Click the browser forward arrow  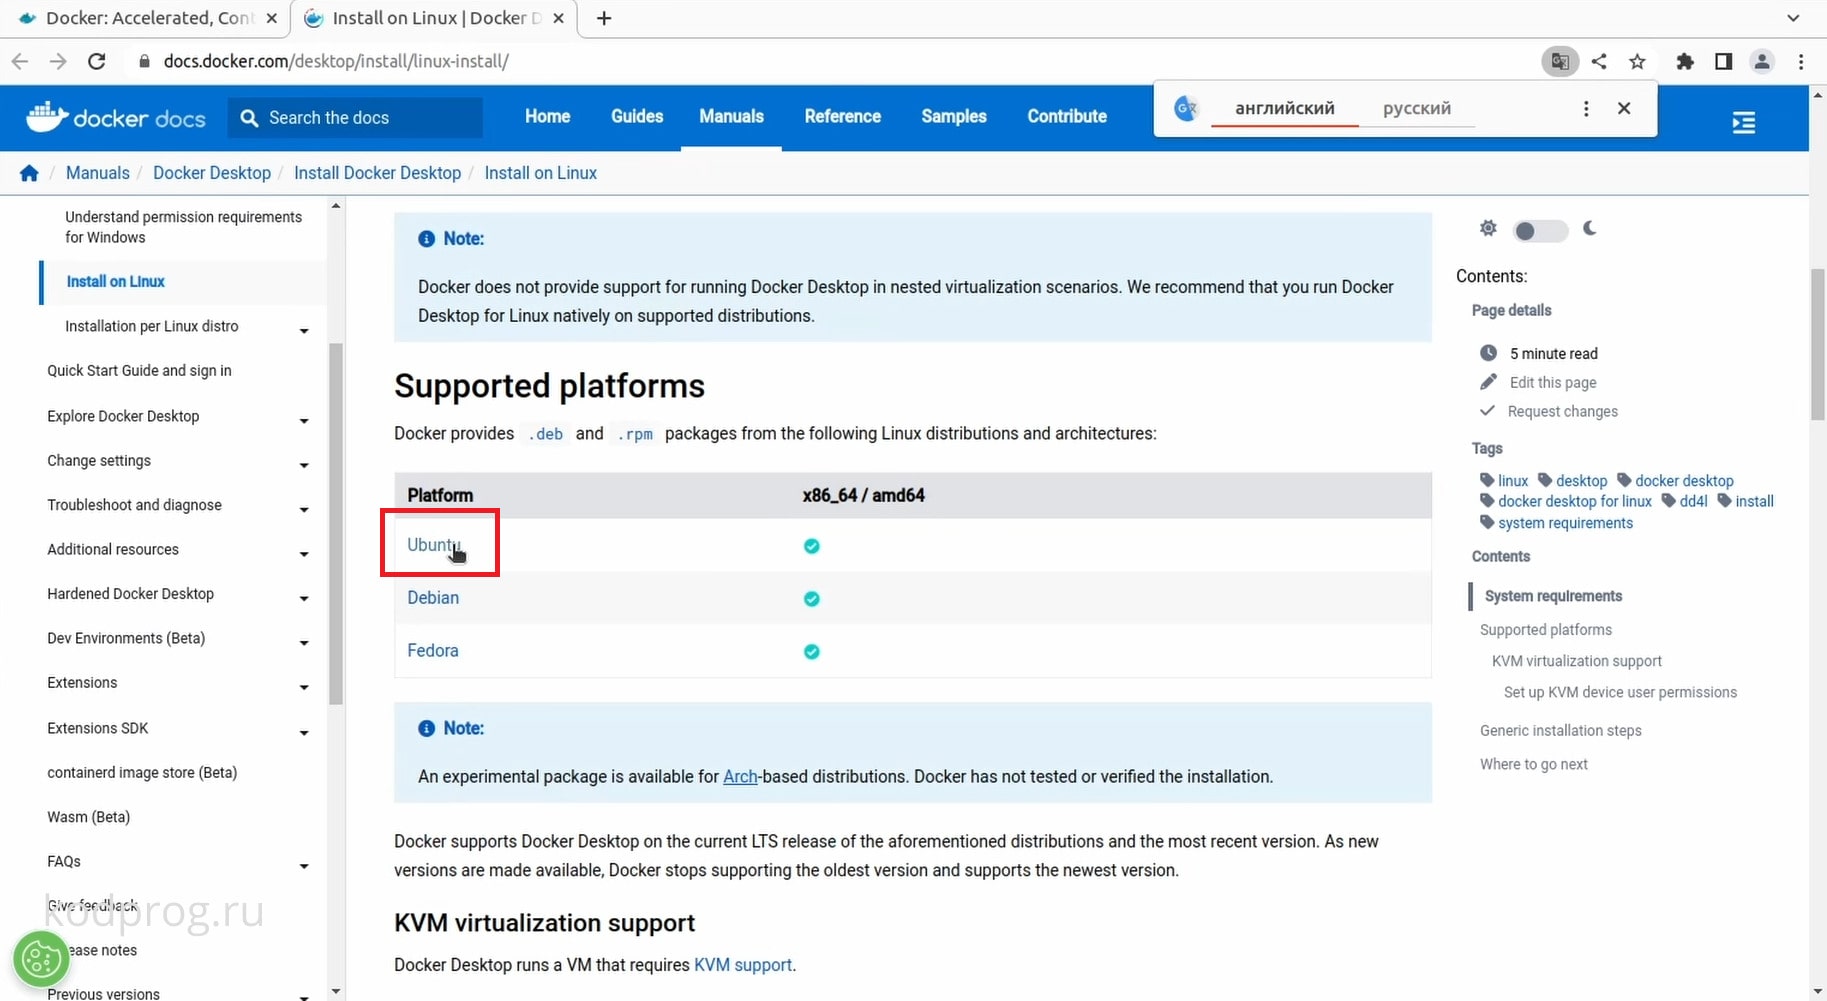[58, 61]
